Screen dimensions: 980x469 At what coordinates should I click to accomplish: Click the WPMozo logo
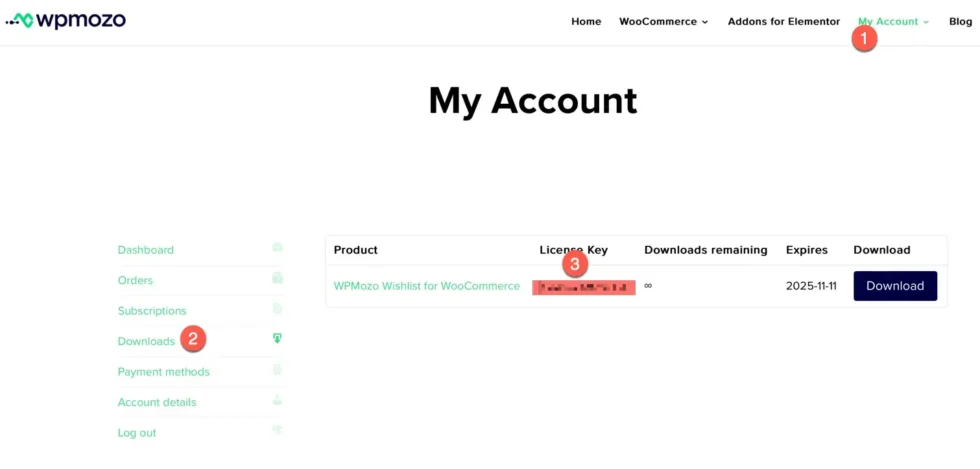[x=66, y=21]
